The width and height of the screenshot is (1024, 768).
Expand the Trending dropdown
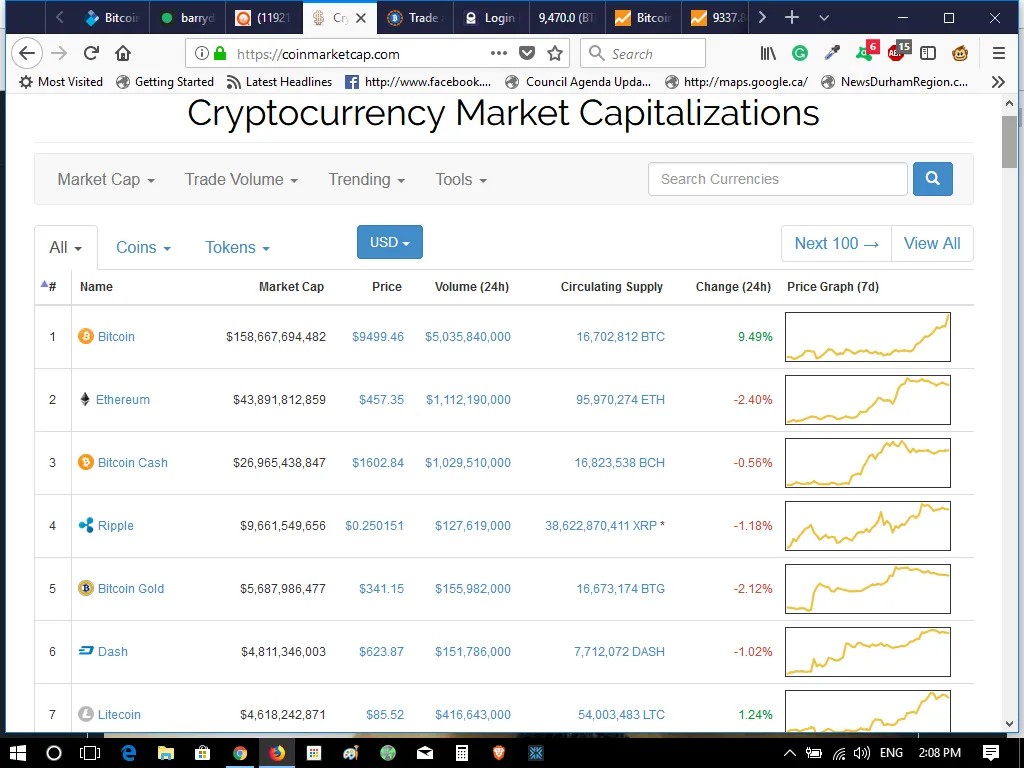click(x=366, y=180)
